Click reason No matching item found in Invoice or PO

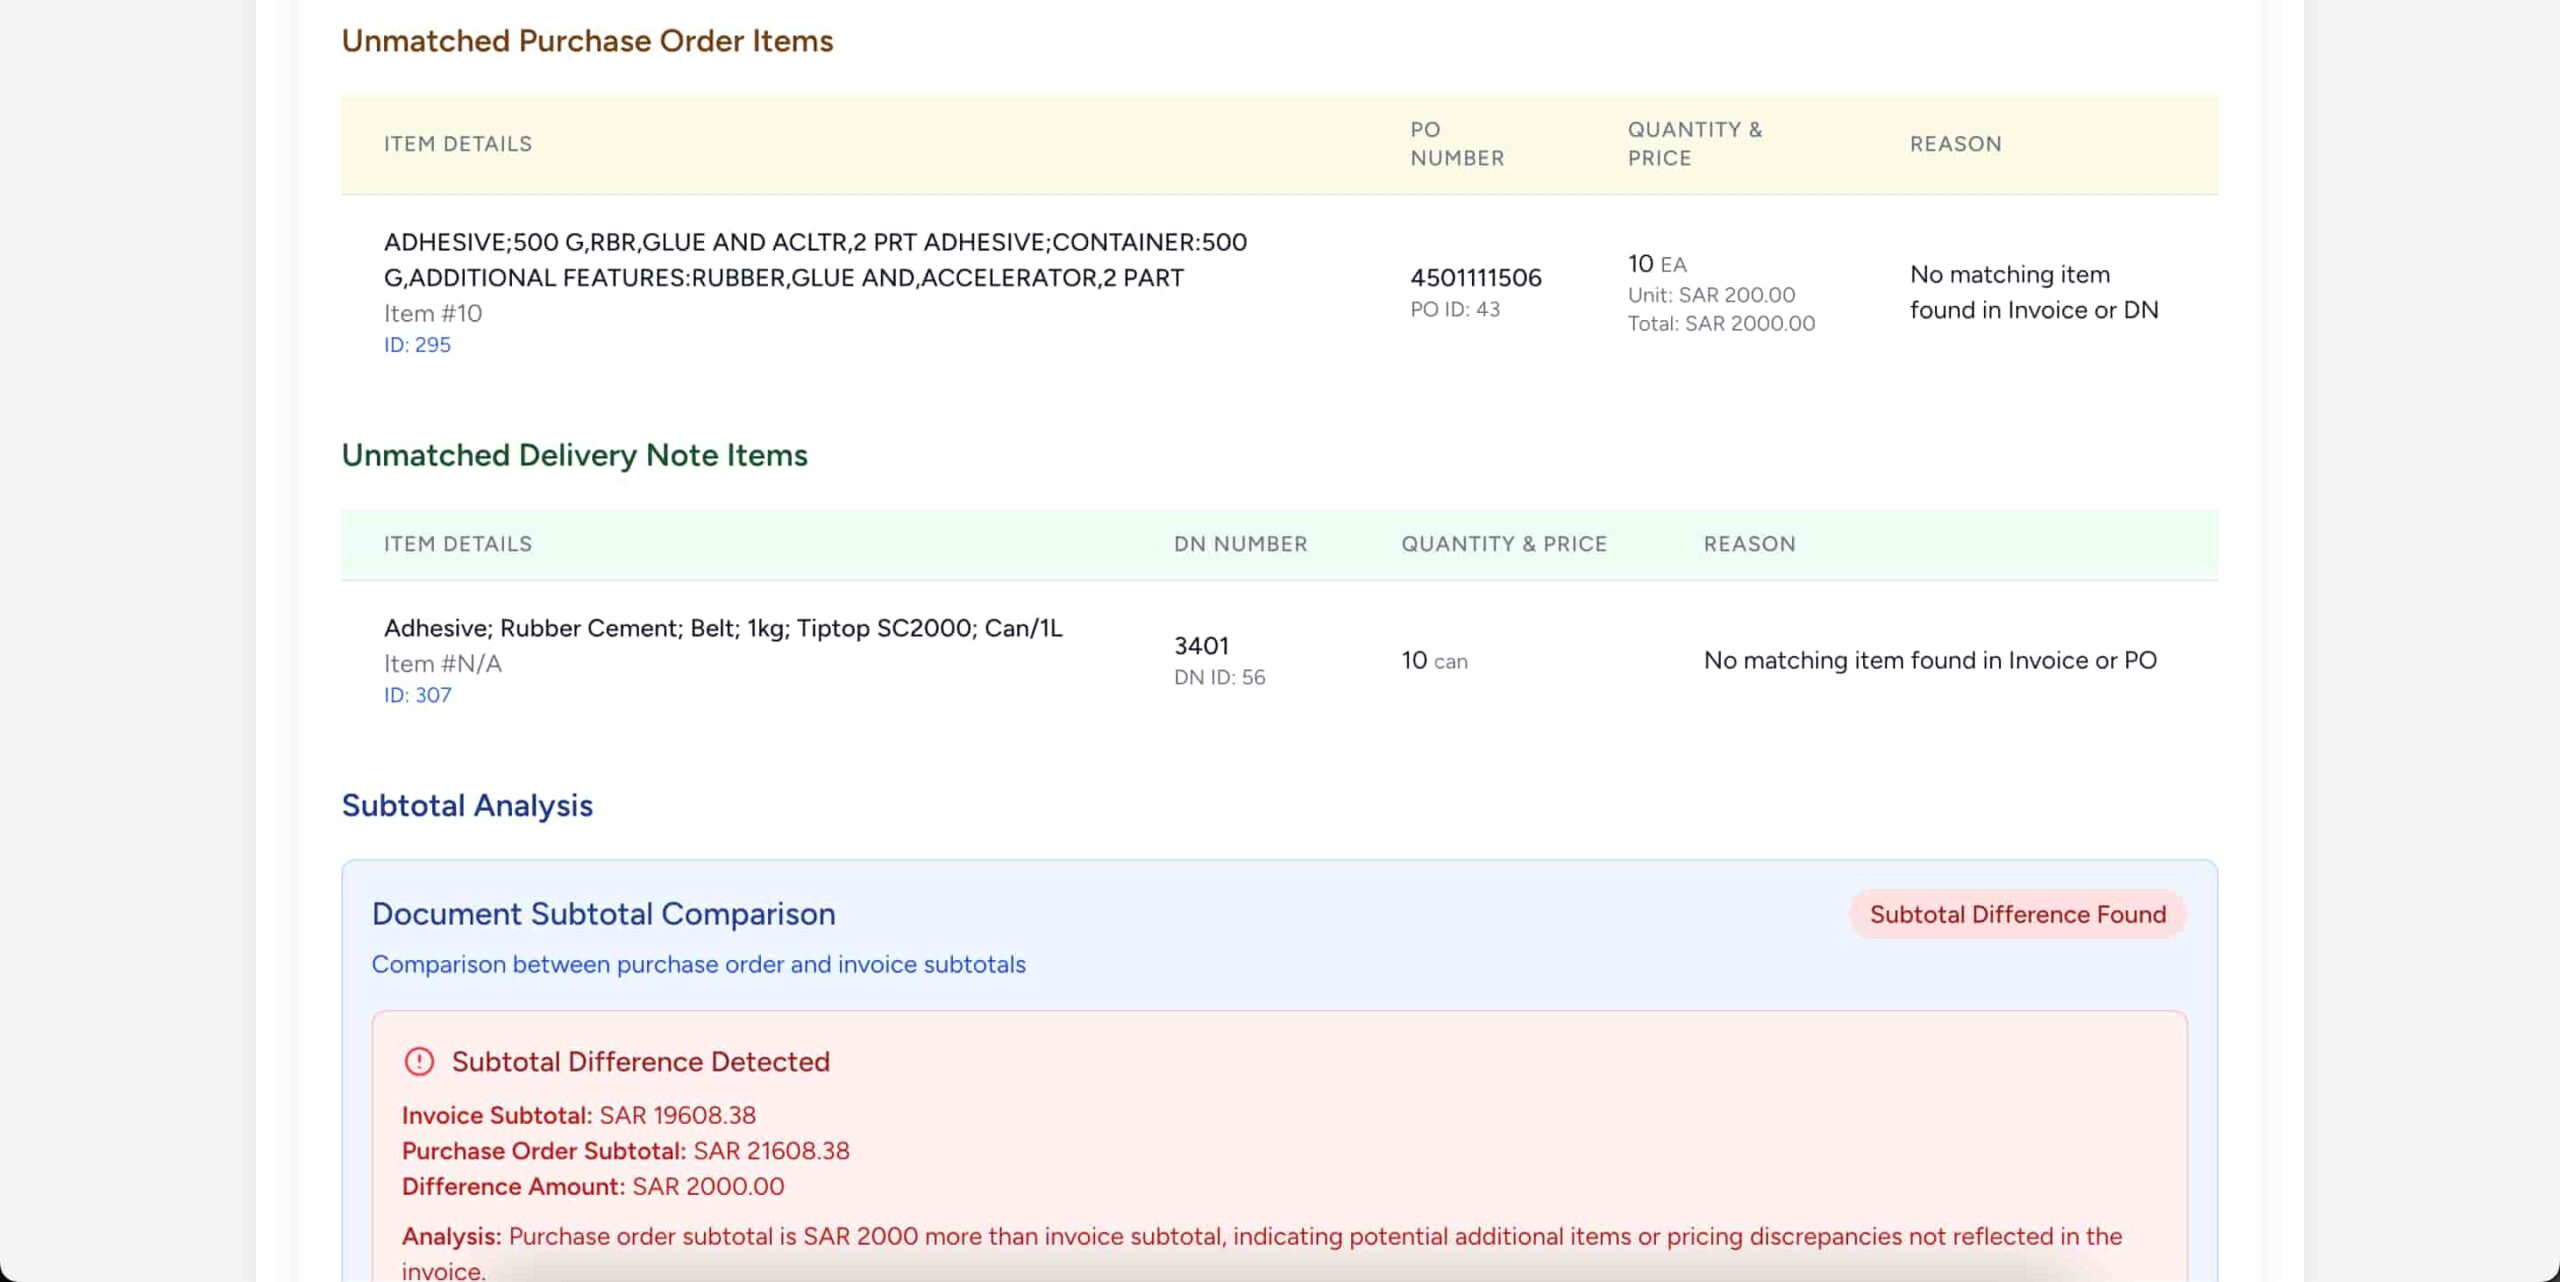point(1930,660)
